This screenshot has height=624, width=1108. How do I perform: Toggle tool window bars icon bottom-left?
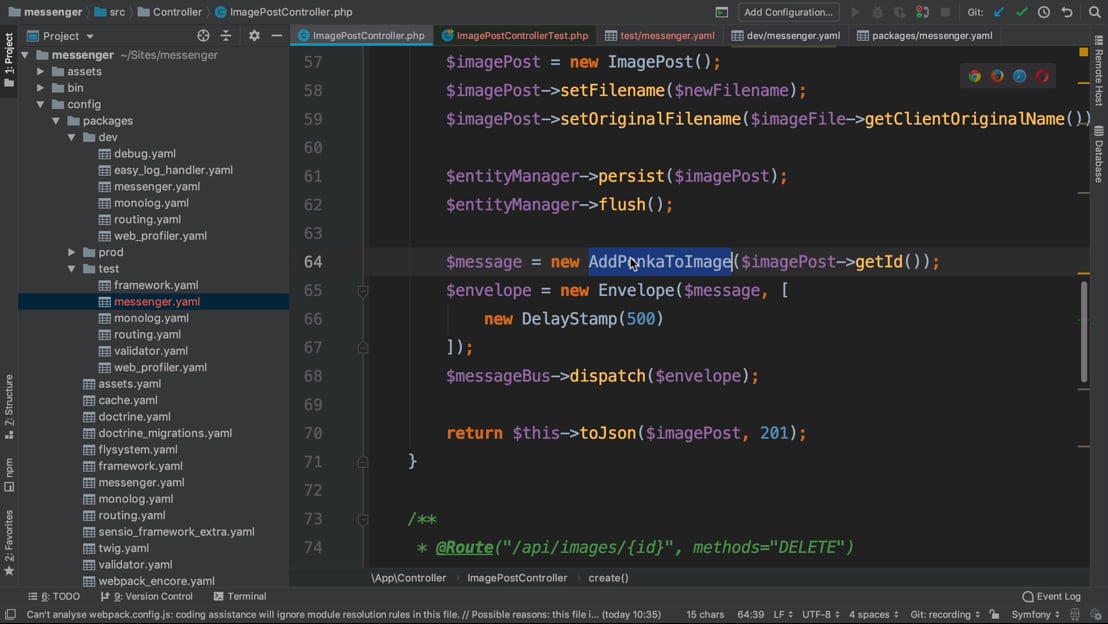click(x=10, y=615)
